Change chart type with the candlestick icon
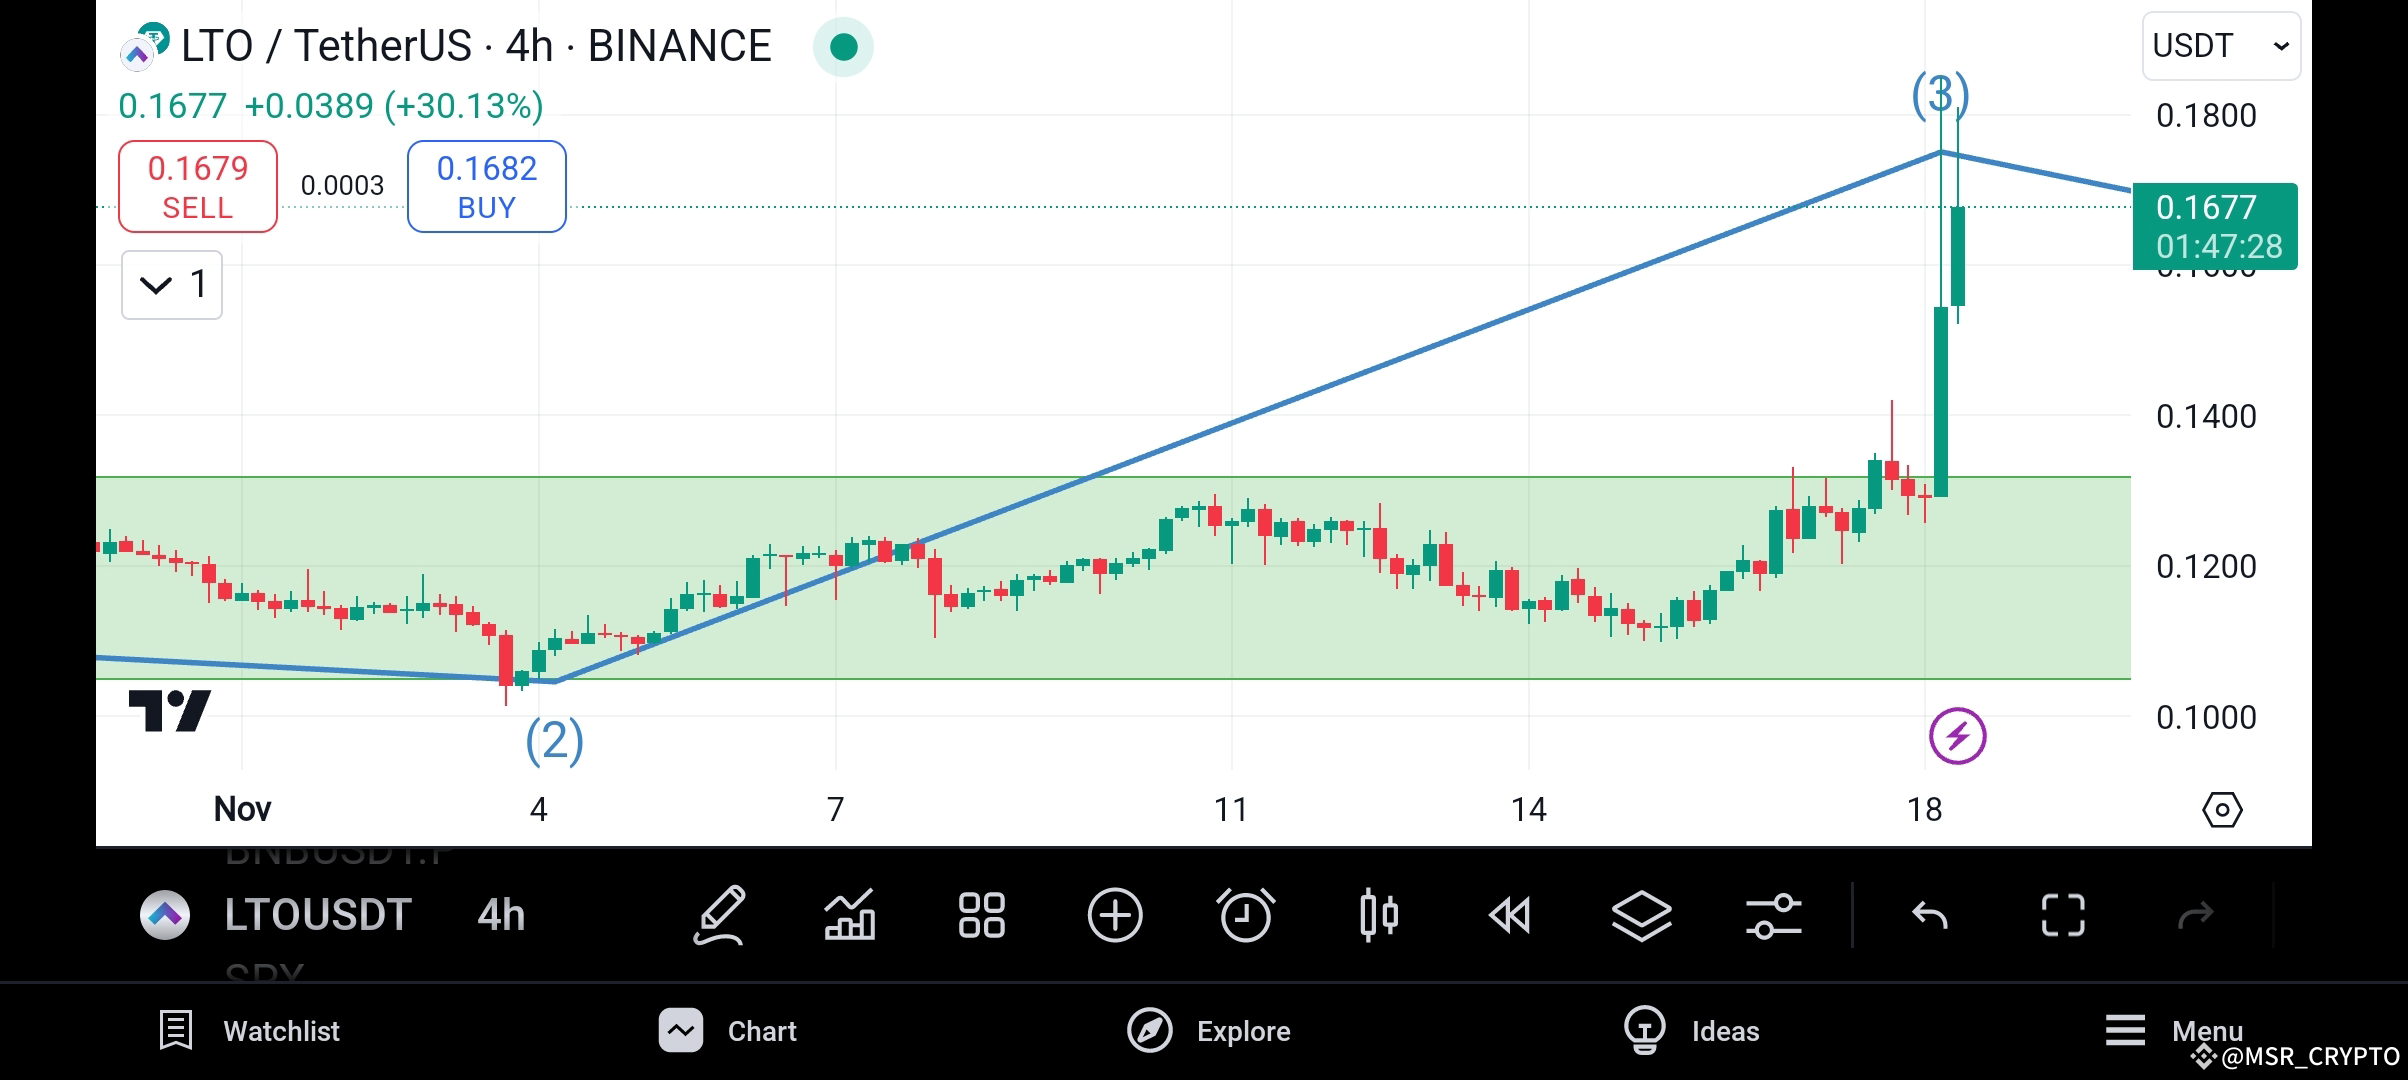This screenshot has height=1080, width=2408. [x=1379, y=915]
